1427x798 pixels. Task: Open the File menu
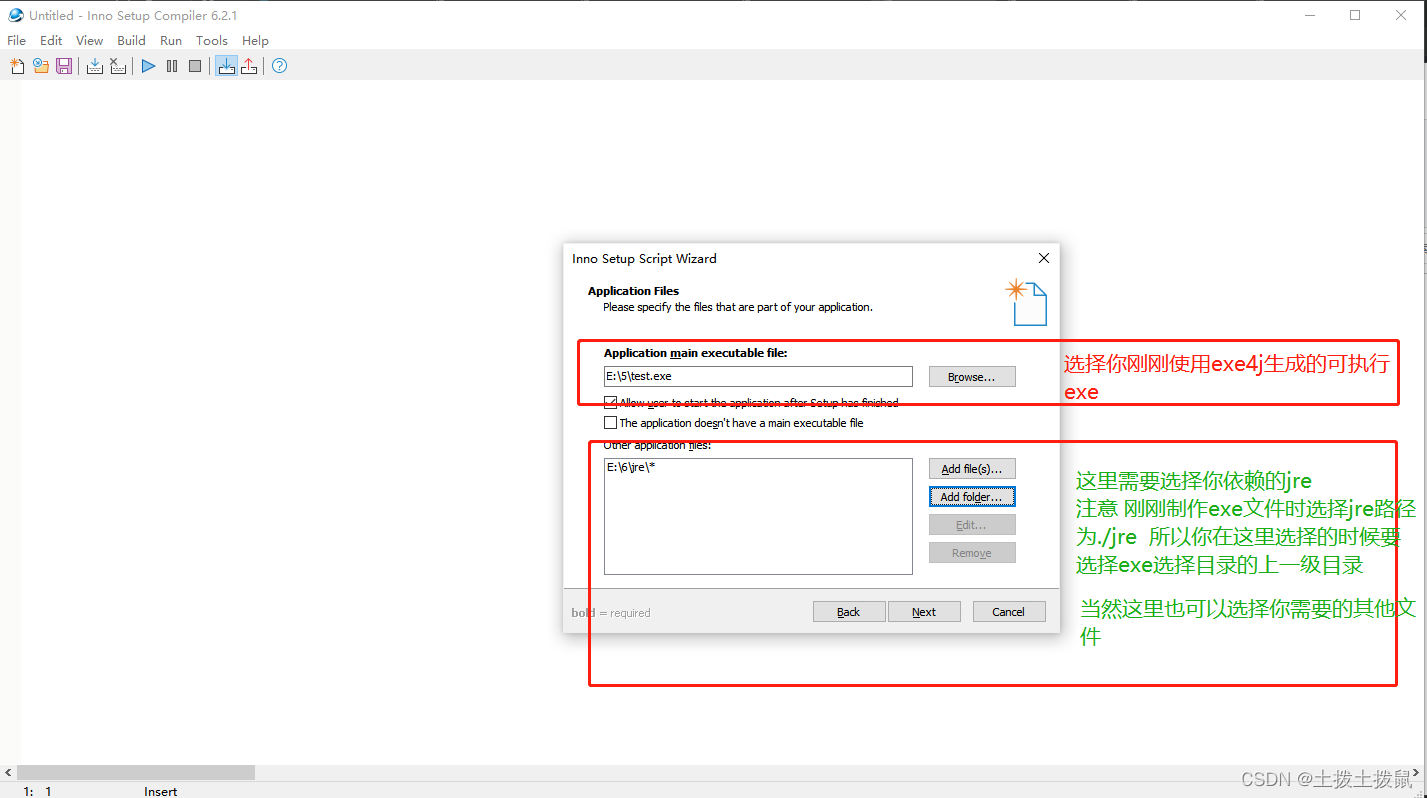tap(17, 41)
